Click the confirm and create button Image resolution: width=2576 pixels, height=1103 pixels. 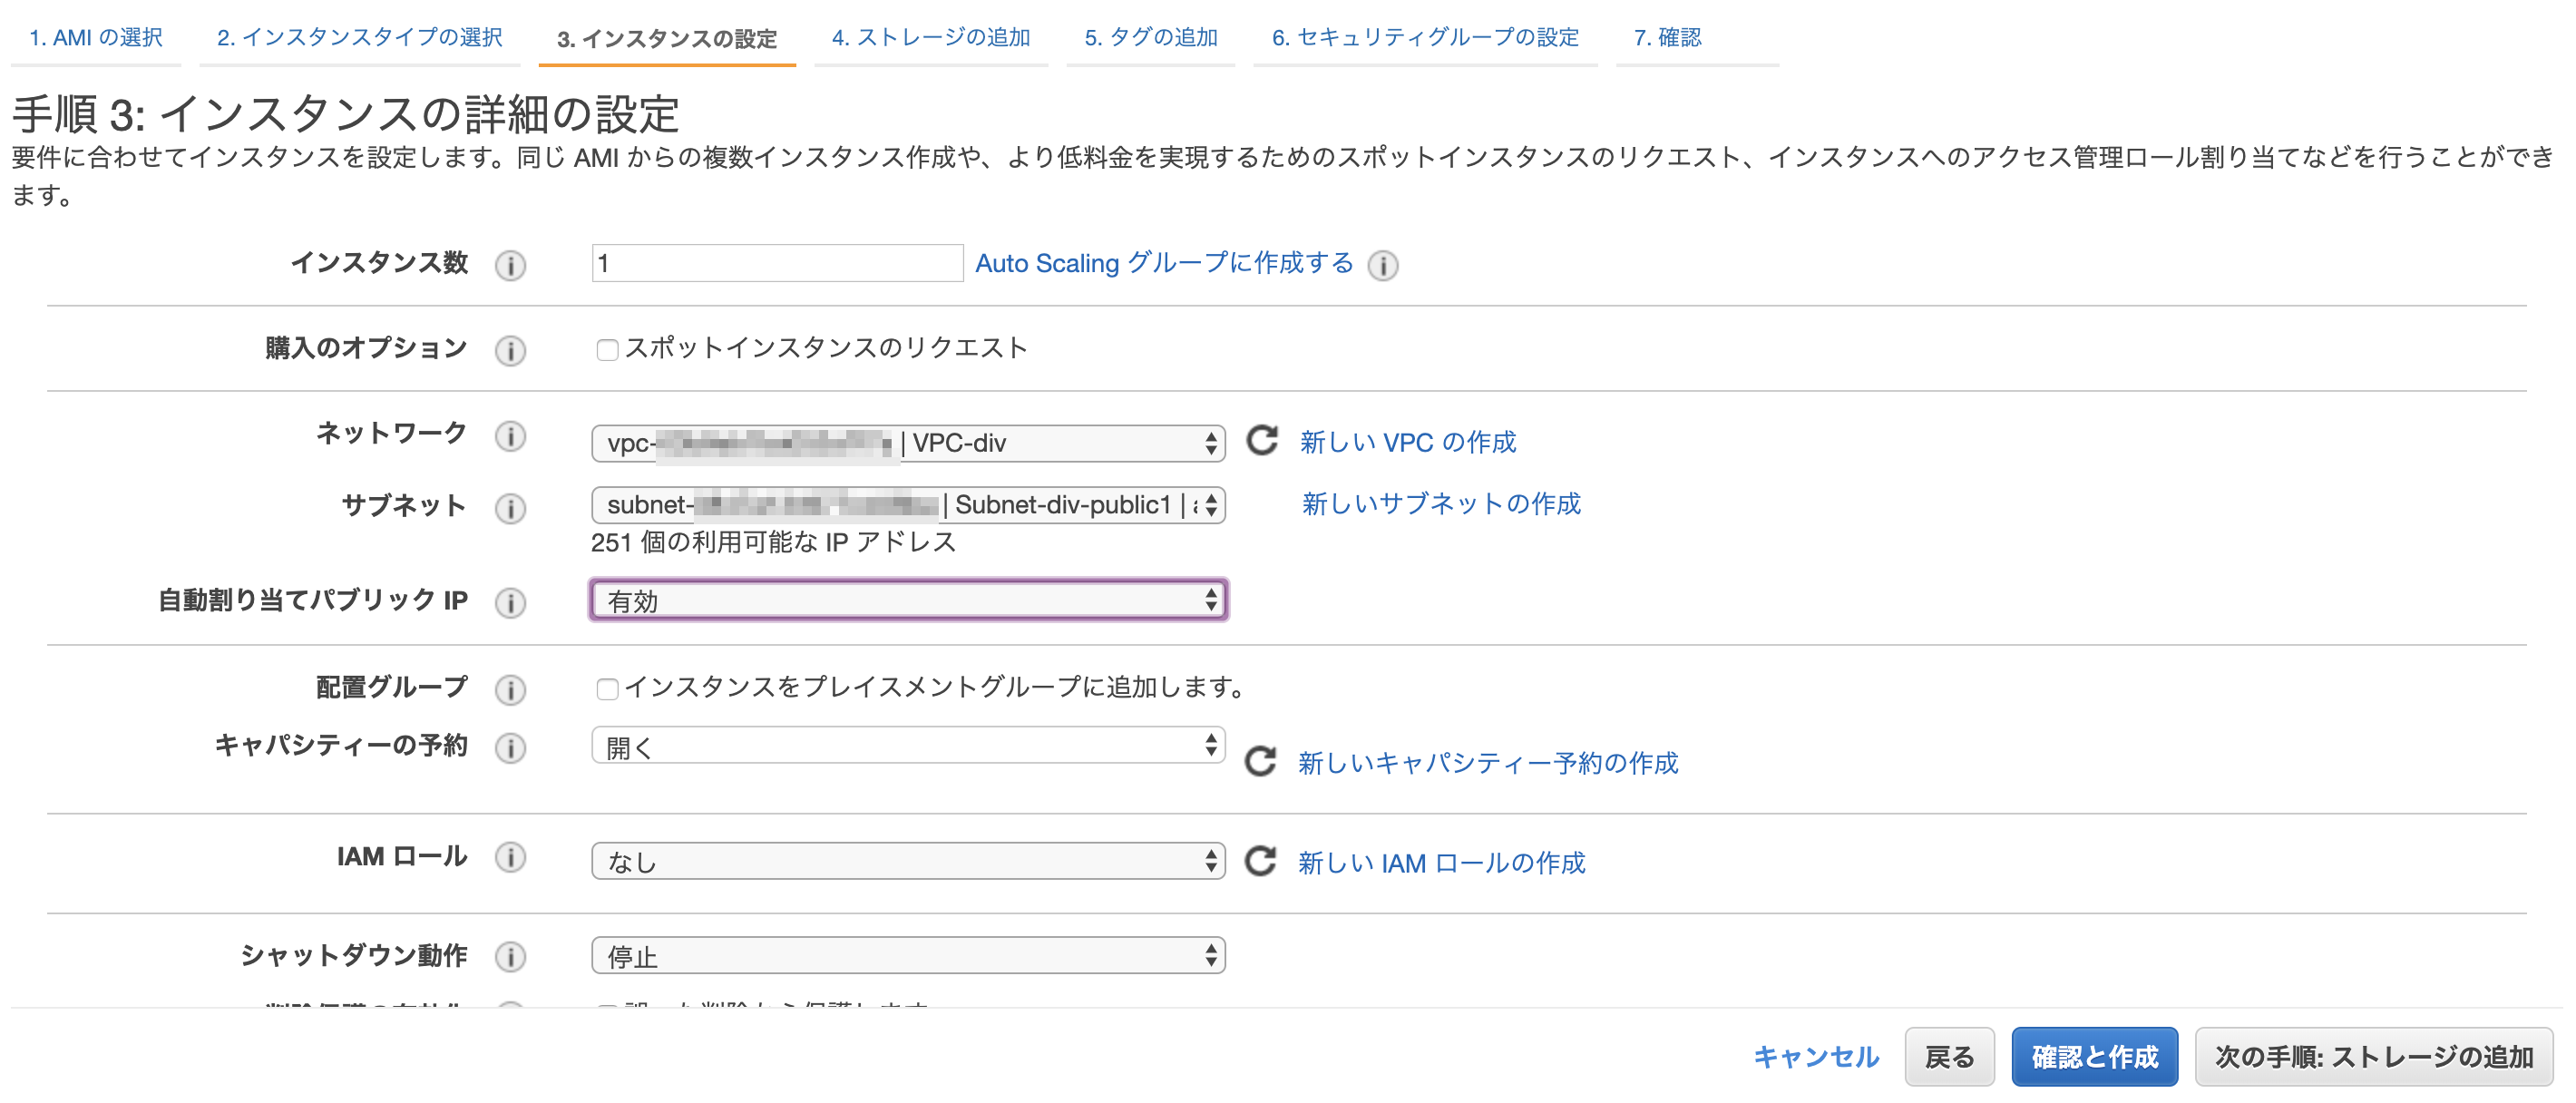pos(2094,1056)
